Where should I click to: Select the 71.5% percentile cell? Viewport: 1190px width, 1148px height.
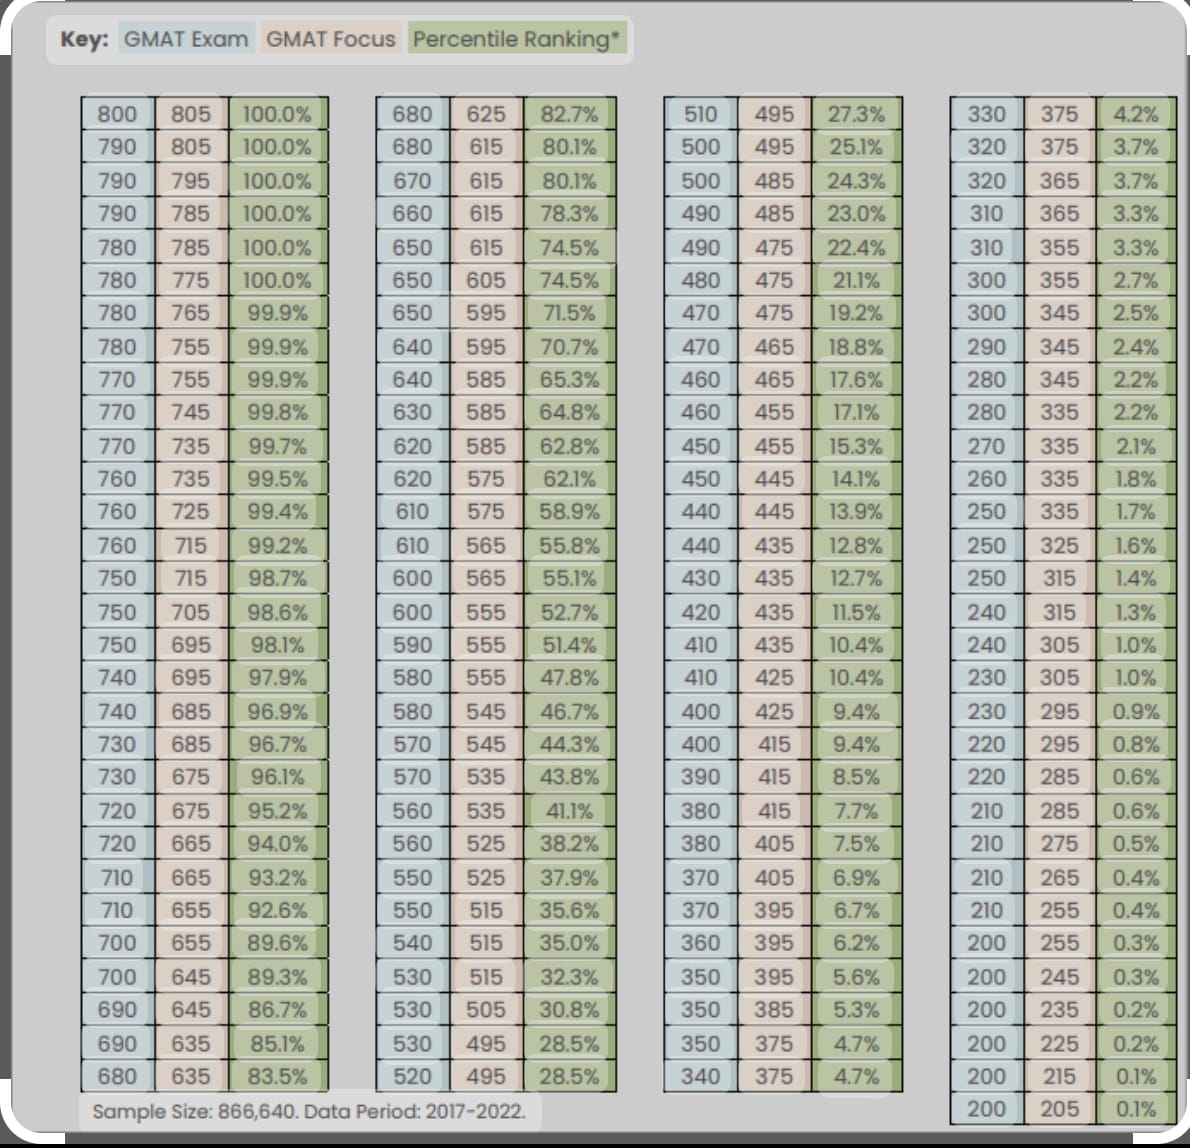click(570, 313)
